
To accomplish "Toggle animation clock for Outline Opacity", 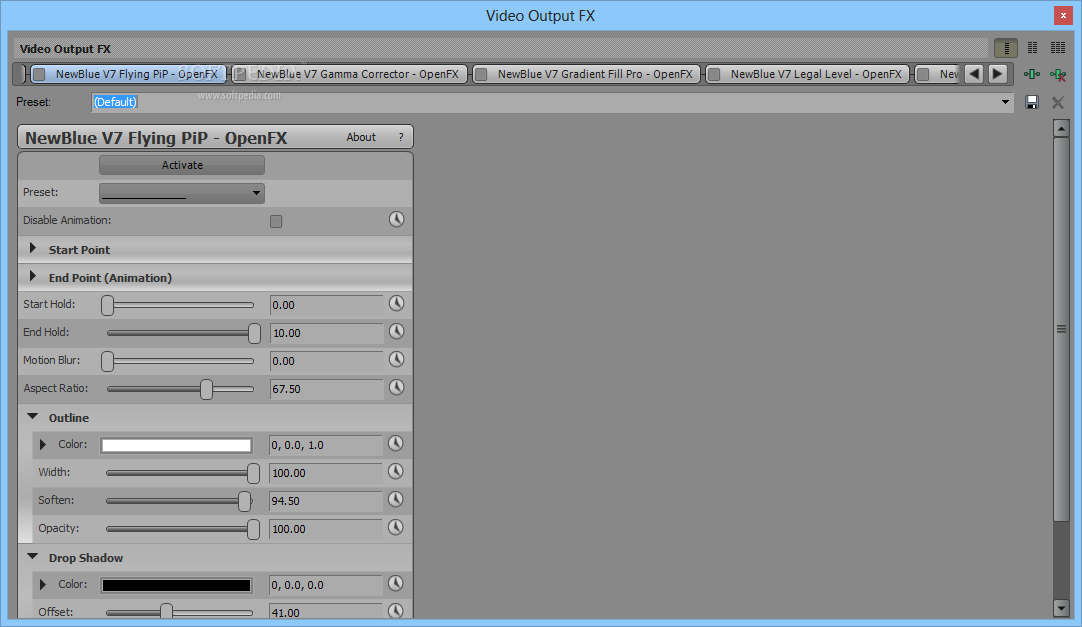I will [395, 527].
